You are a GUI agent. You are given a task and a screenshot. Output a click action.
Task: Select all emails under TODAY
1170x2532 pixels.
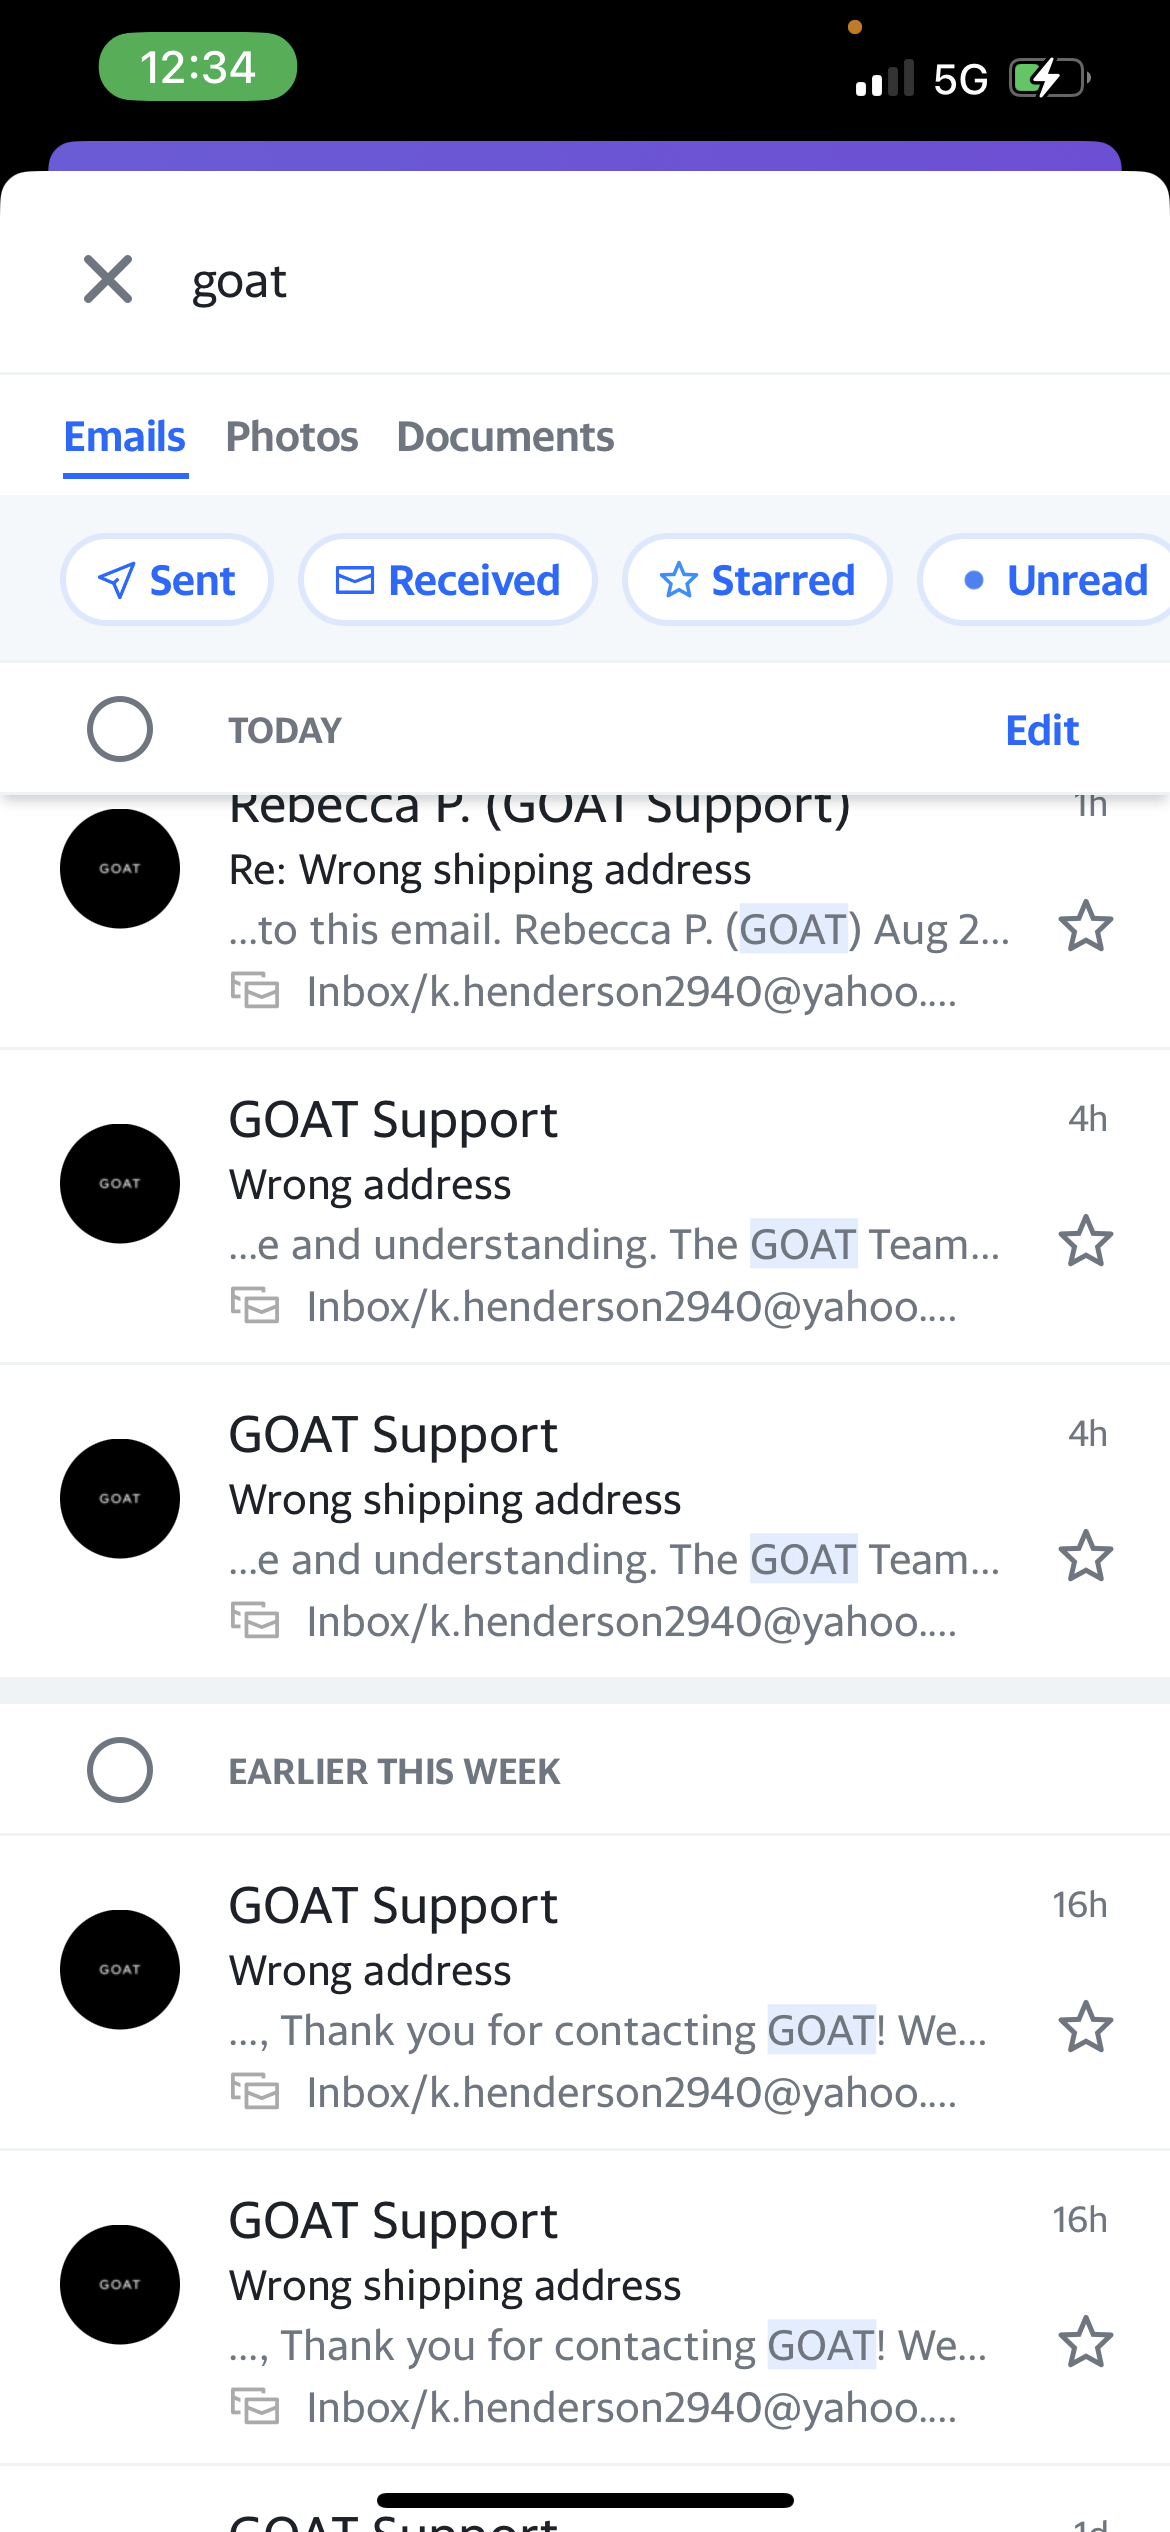[119, 729]
